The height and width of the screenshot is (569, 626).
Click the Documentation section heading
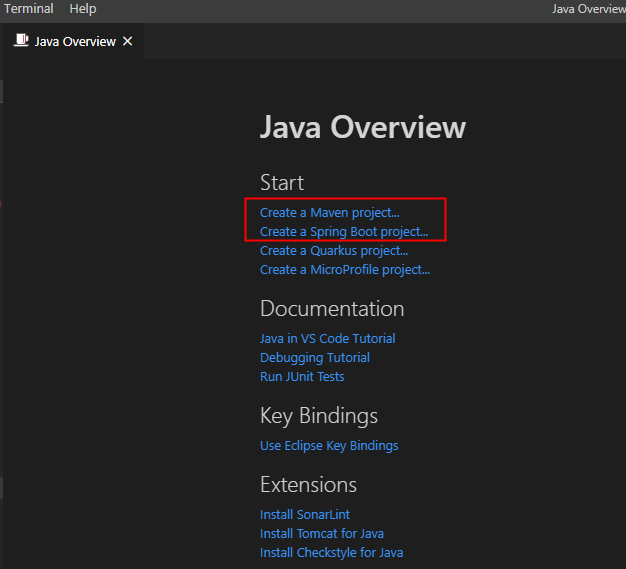click(x=331, y=309)
